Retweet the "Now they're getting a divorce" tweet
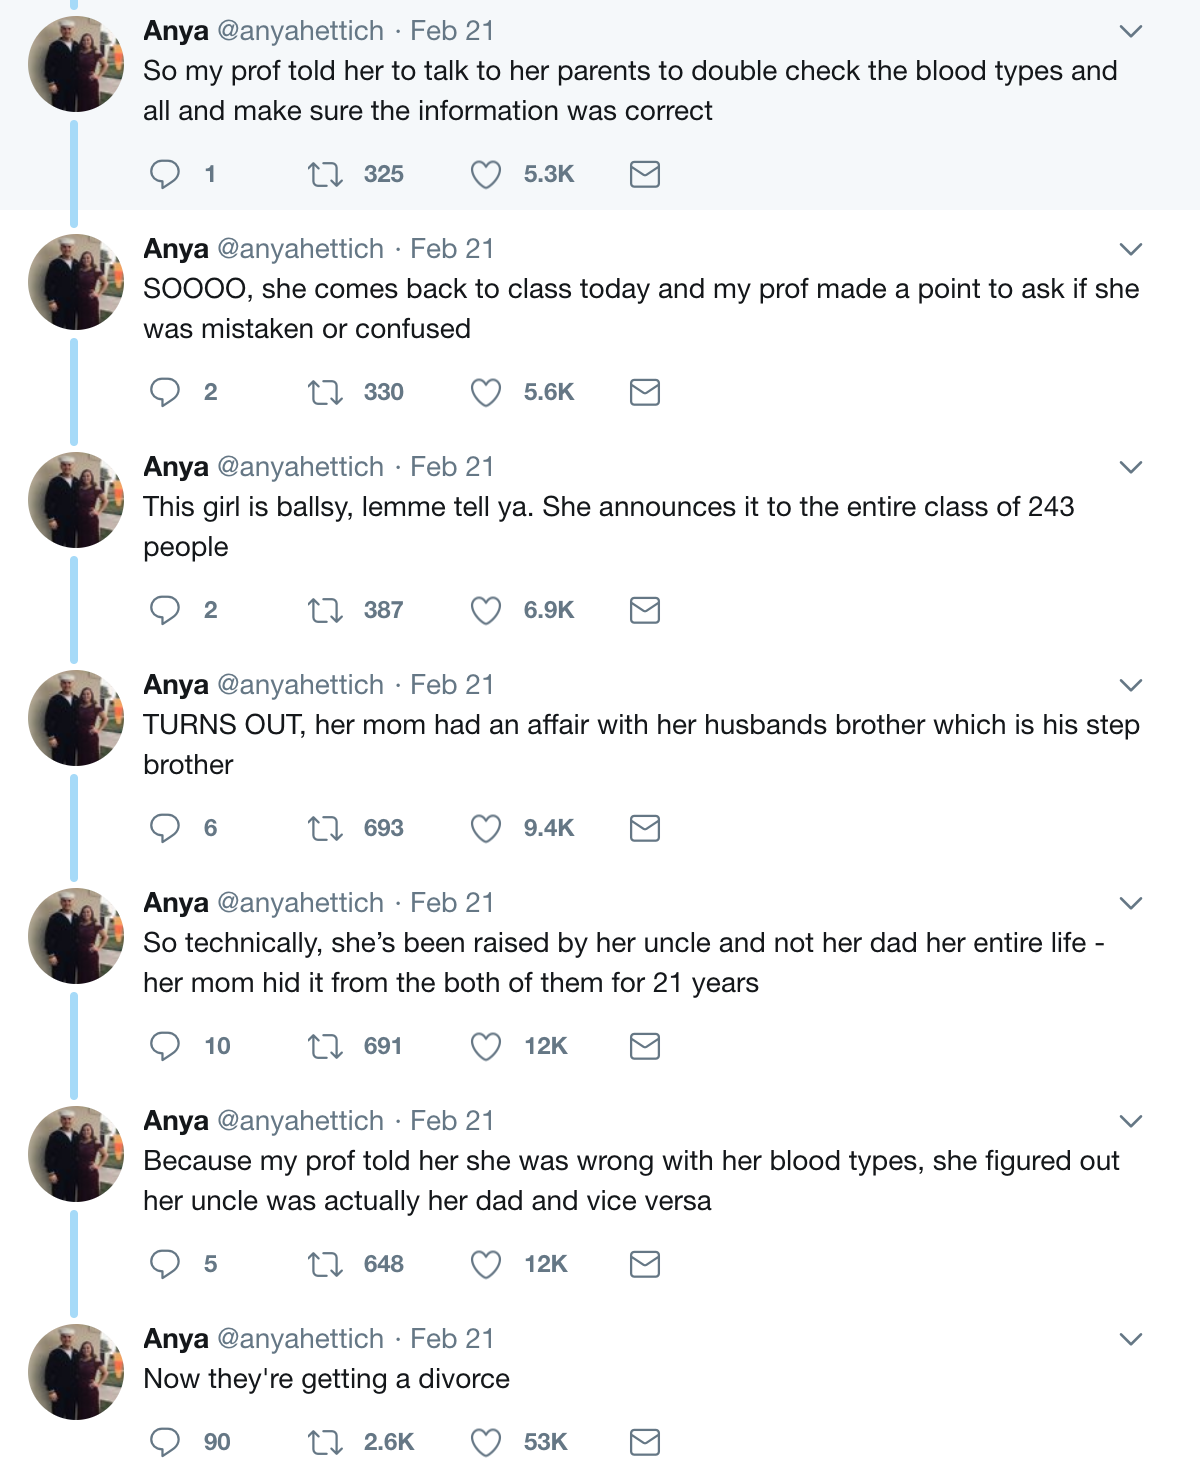1200x1472 pixels. (323, 1442)
